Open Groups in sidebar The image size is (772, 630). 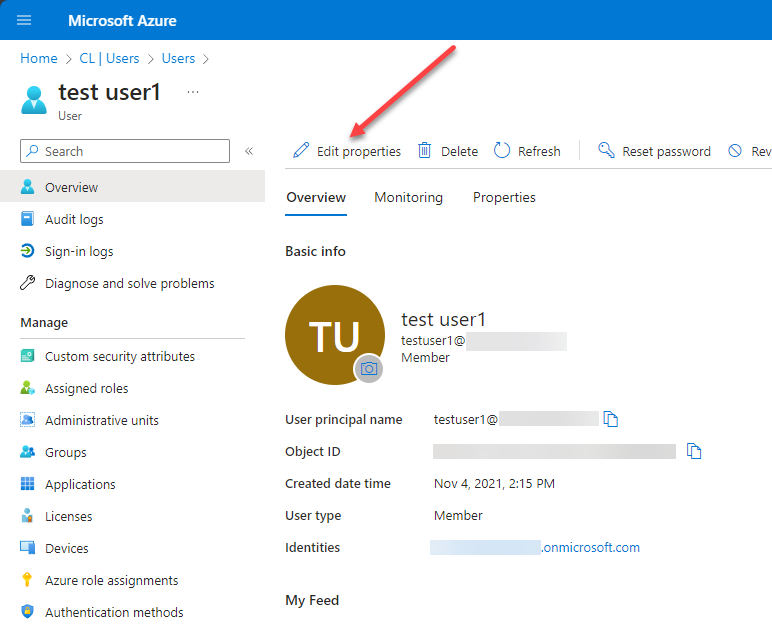pyautogui.click(x=65, y=452)
